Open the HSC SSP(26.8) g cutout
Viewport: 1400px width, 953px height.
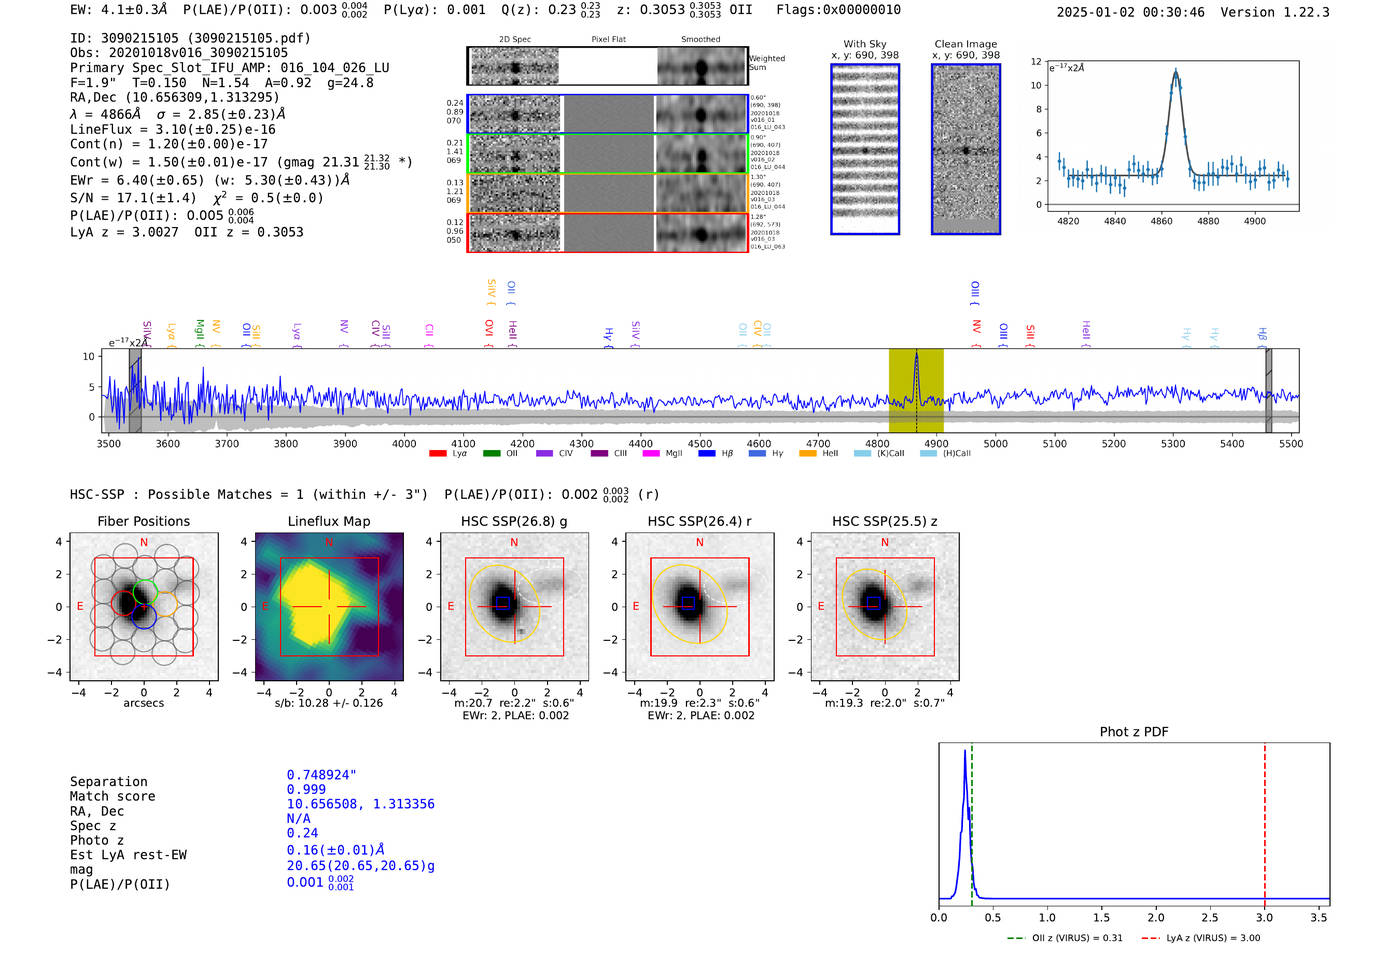514,607
